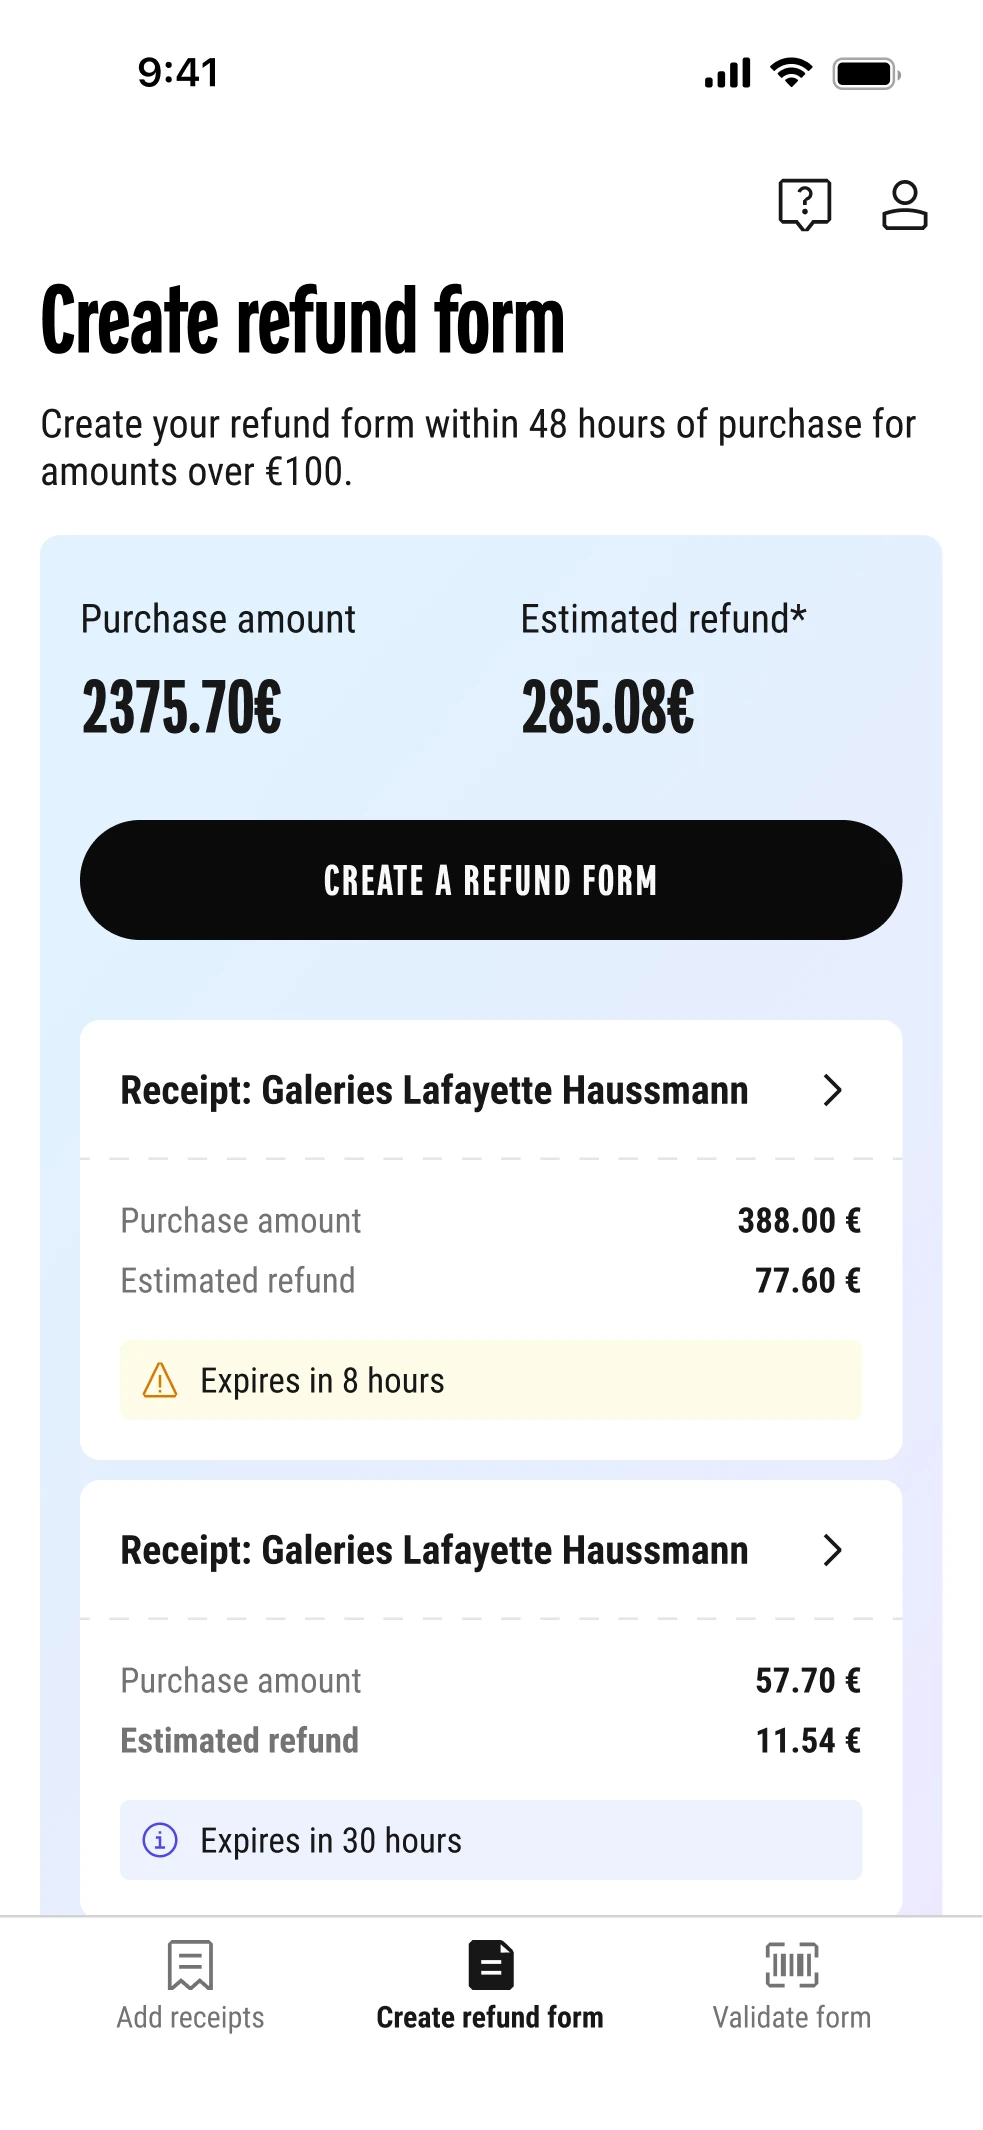Expand the second Galeries Lafayette receipt chevron
Image resolution: width=983 pixels, height=2130 pixels.
click(832, 1550)
